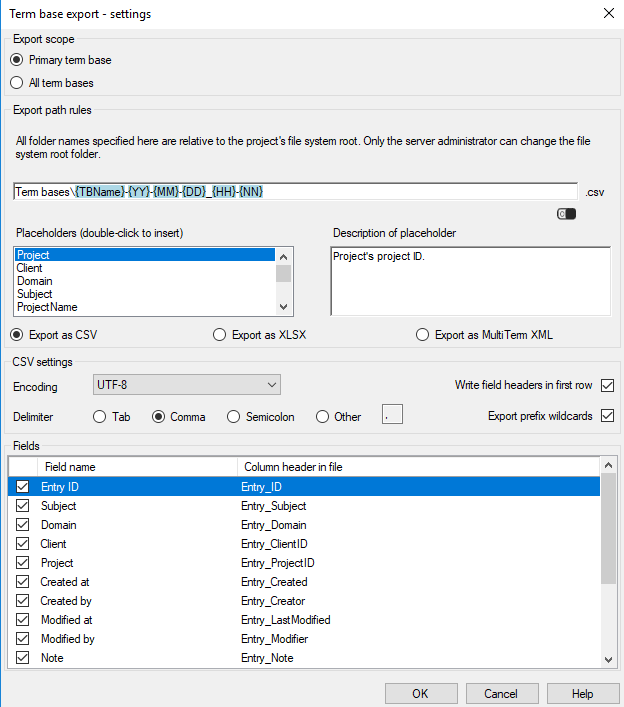Select the Client placeholder in list

pyautogui.click(x=30, y=268)
